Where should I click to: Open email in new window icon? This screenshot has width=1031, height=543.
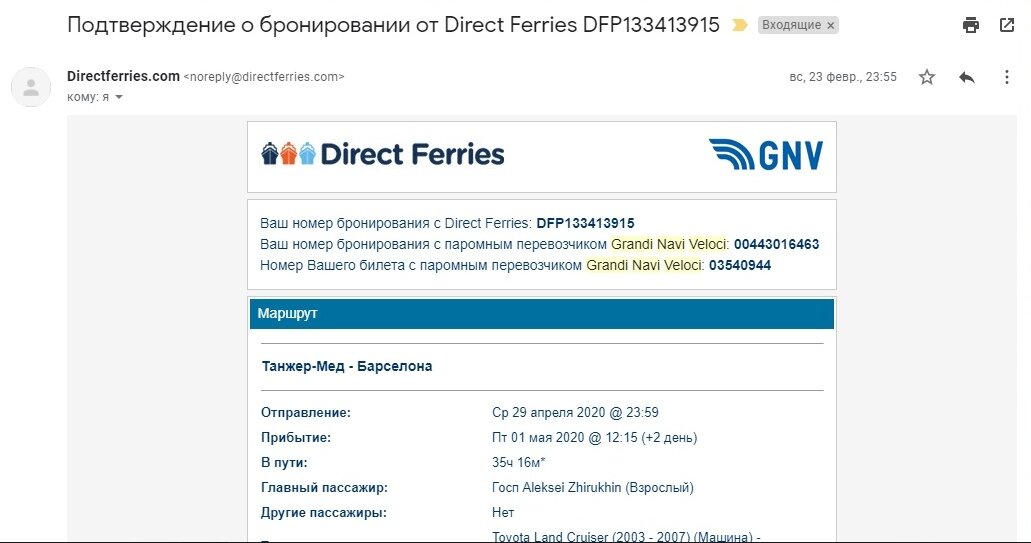1007,25
